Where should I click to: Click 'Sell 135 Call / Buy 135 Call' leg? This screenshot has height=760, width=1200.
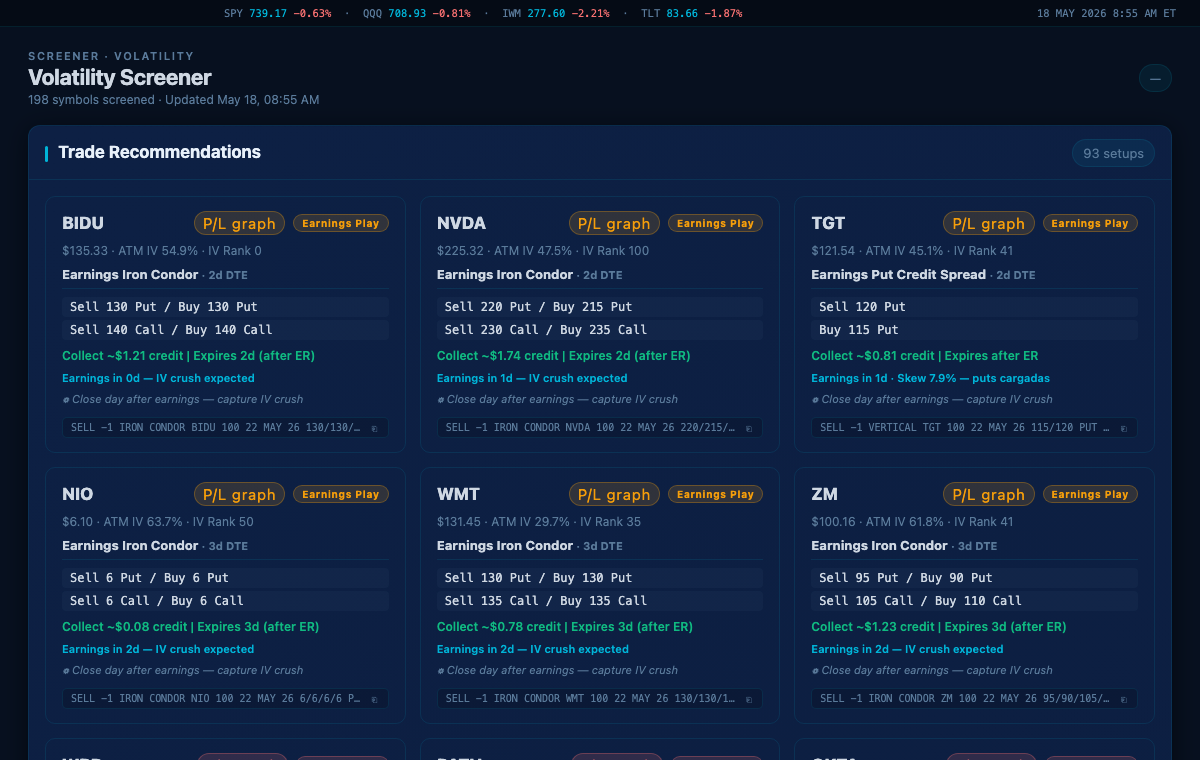600,601
